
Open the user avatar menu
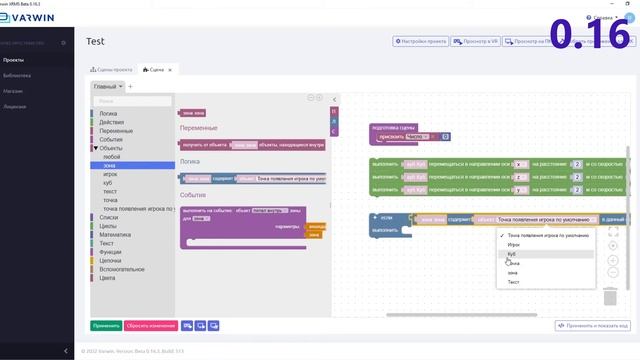tap(629, 18)
